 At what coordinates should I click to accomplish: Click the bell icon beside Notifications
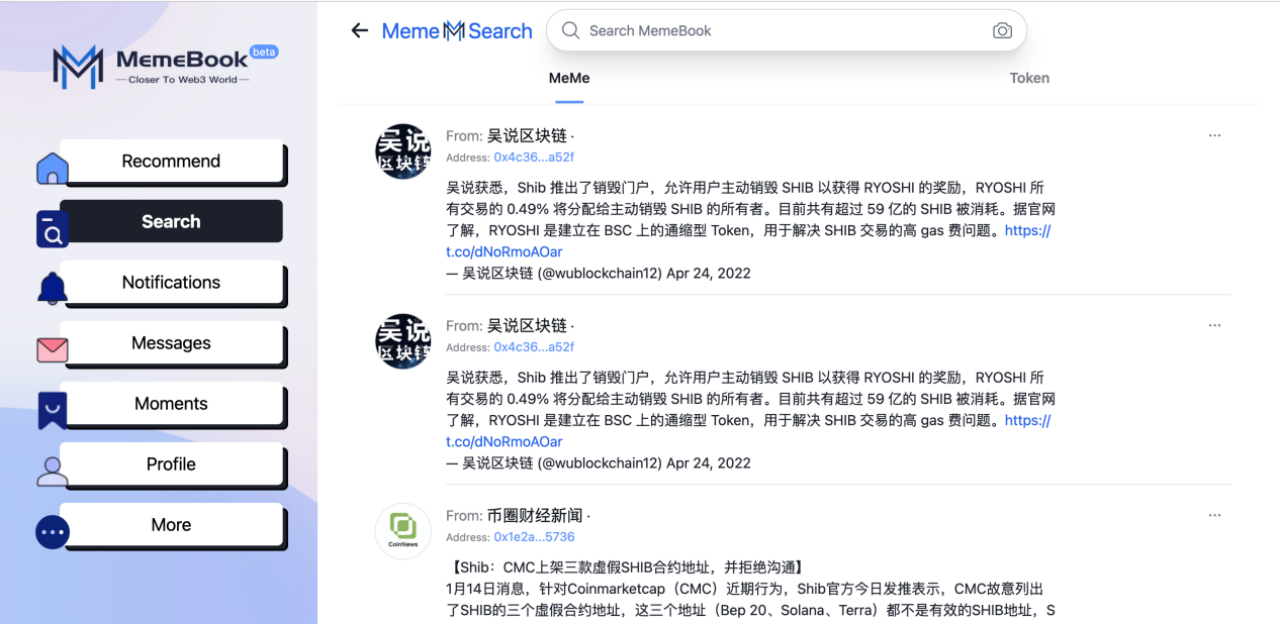click(52, 289)
